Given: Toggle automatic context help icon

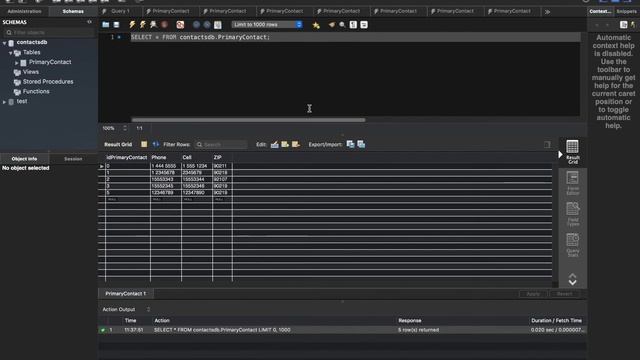Looking at the screenshot, I should 633,25.
